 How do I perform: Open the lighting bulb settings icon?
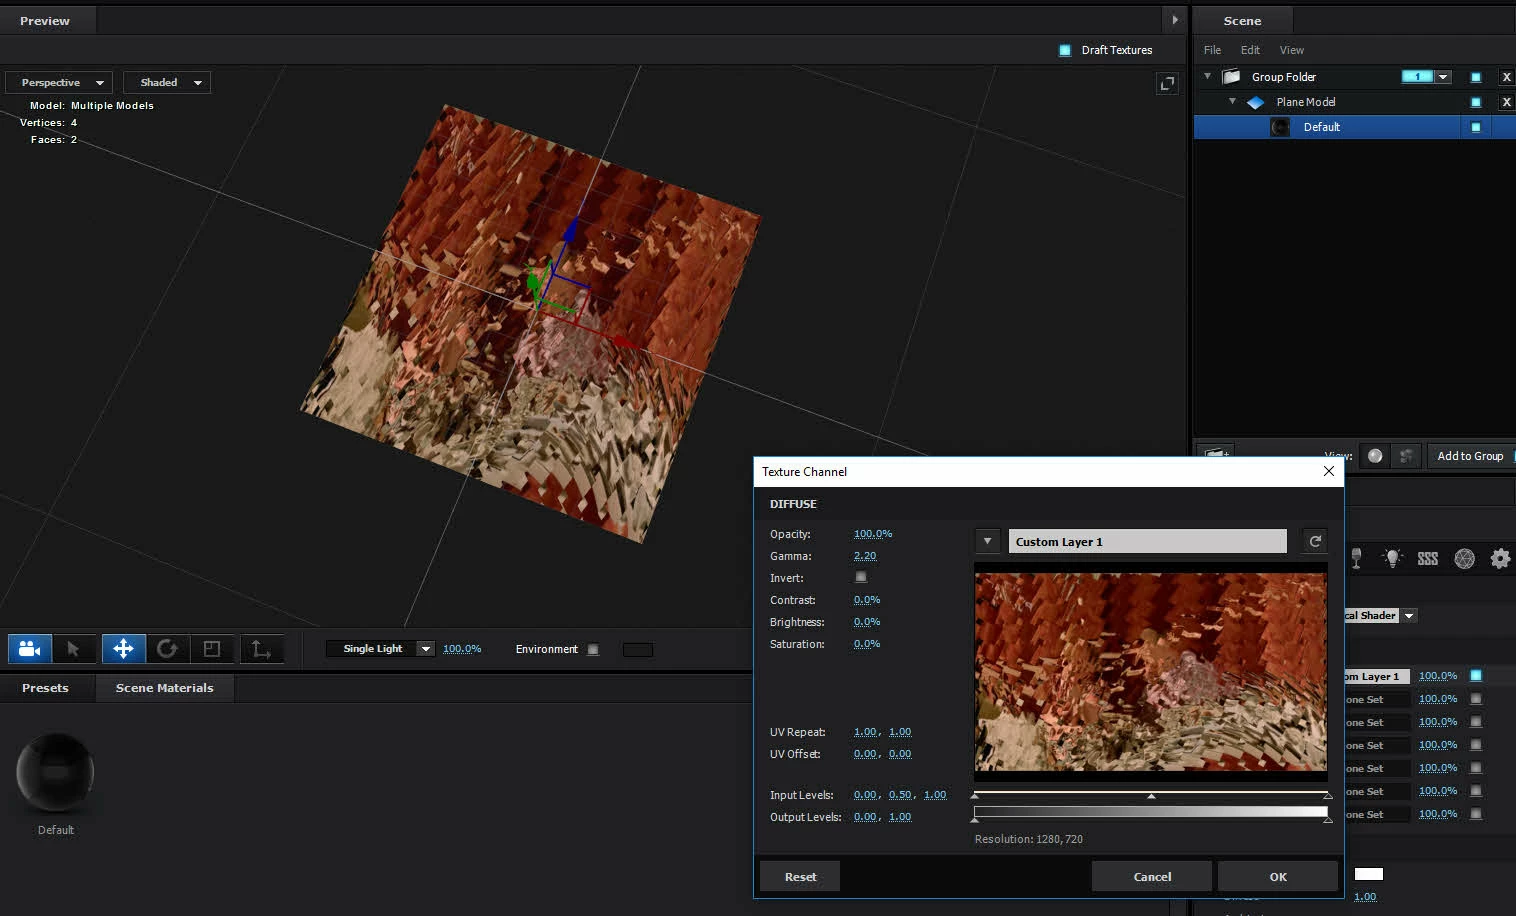pyautogui.click(x=1392, y=558)
